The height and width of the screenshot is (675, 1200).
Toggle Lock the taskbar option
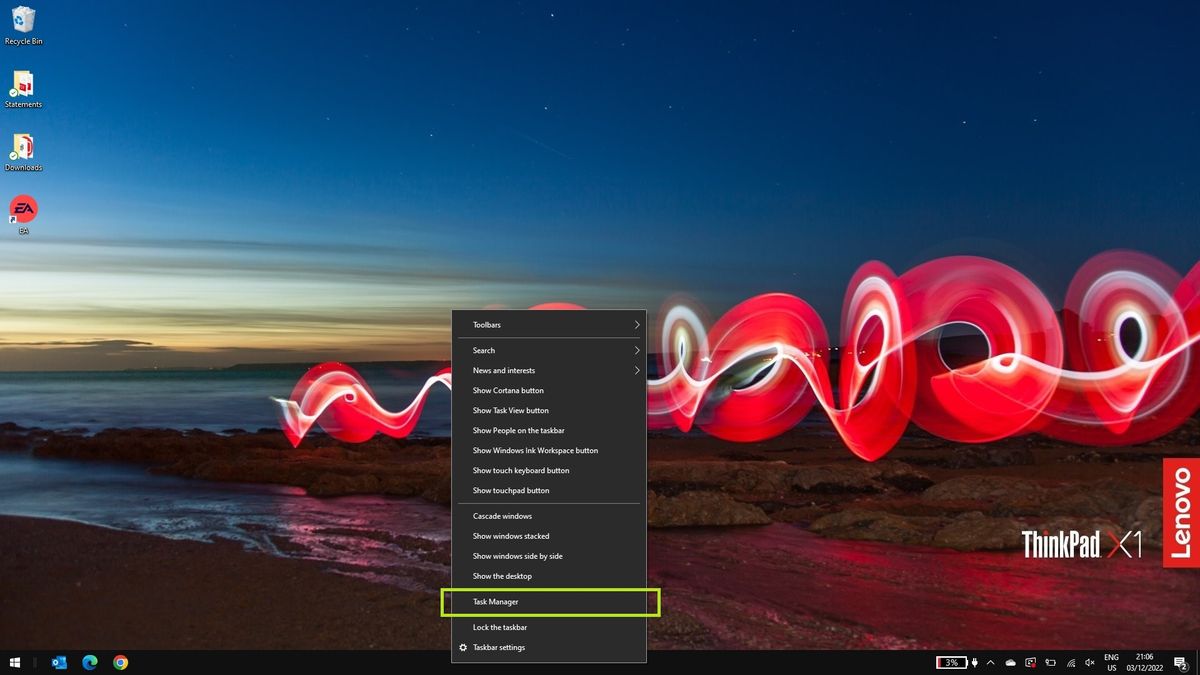(x=548, y=628)
